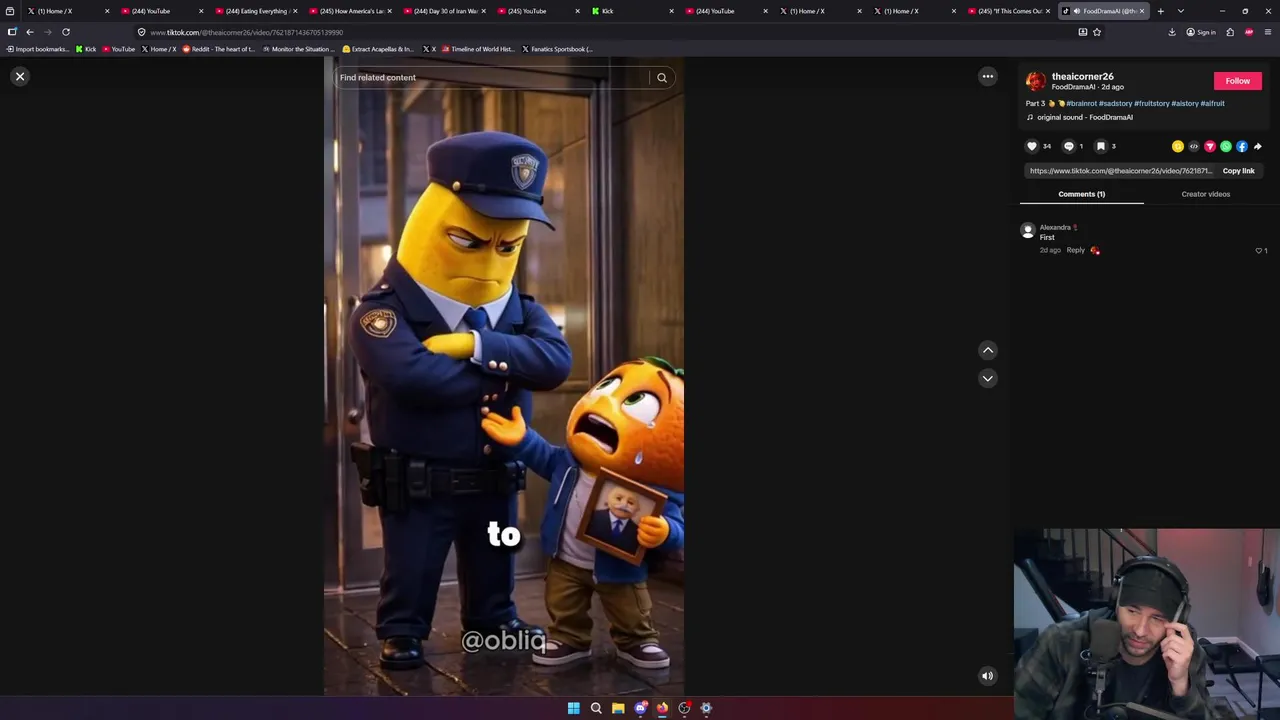Click the mute icon on FoodDramaAI tab
This screenshot has height=720, width=1280.
pos(1076,11)
